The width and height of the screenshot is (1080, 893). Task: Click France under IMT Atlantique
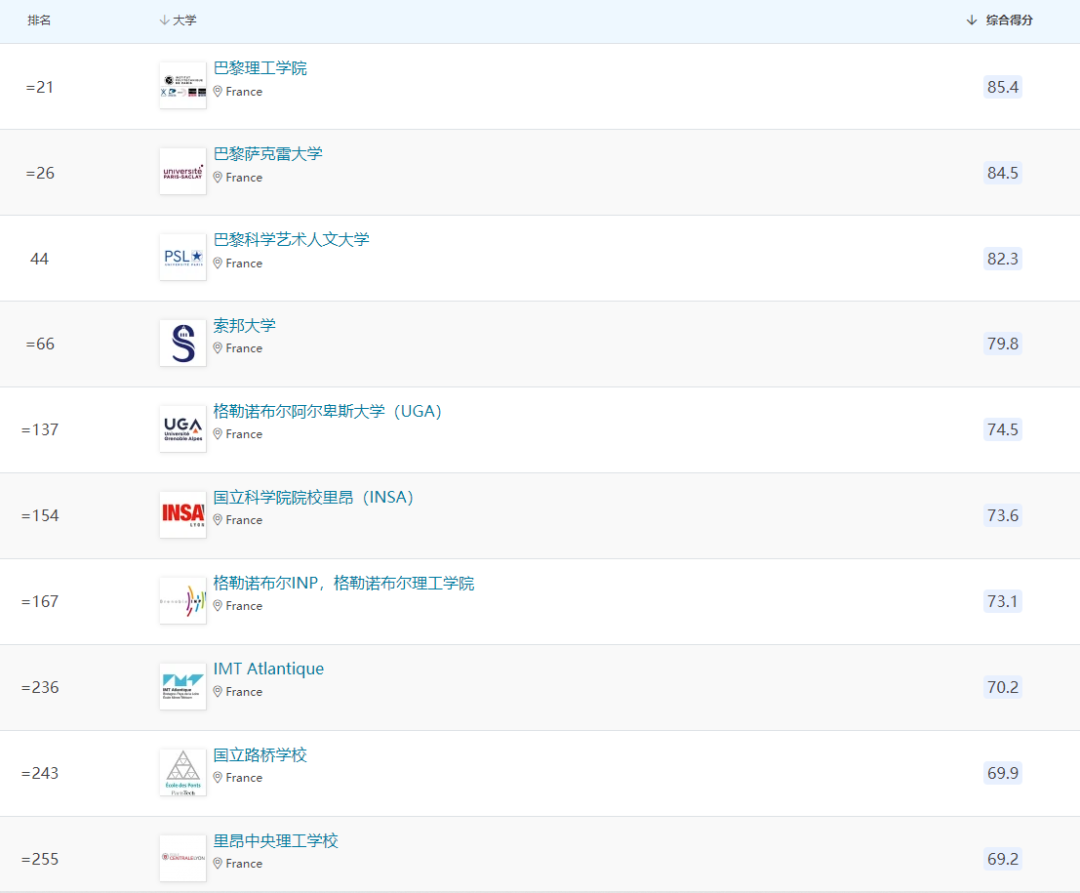point(244,692)
